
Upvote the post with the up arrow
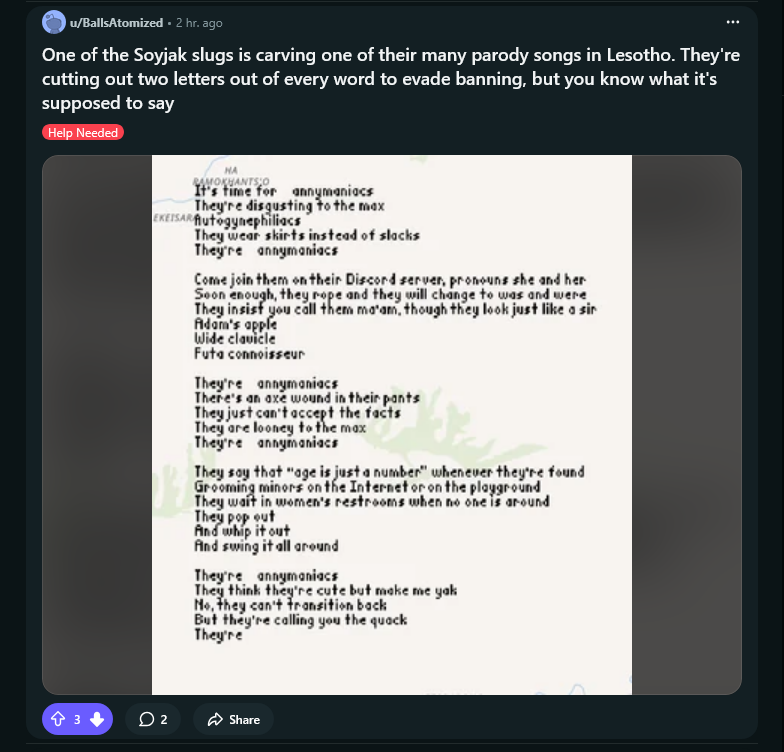[58, 719]
